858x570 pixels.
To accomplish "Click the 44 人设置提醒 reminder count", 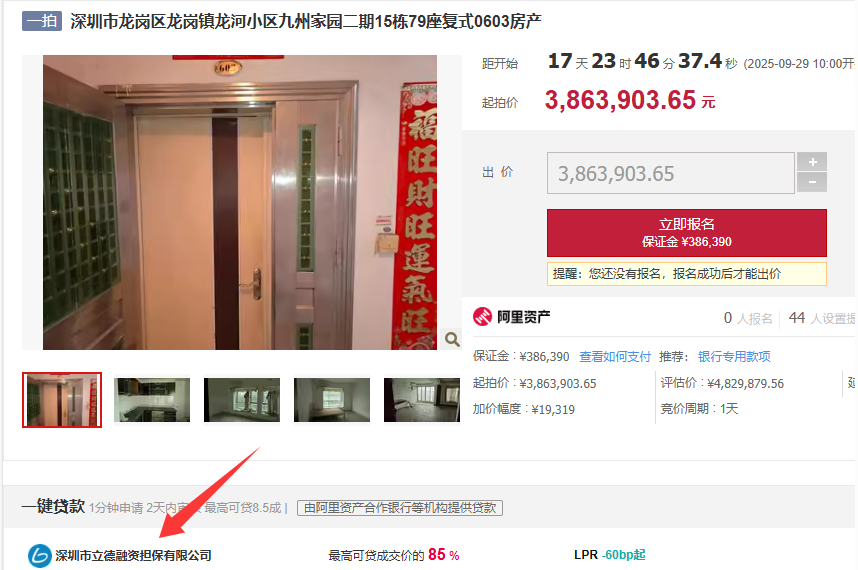I will (x=822, y=318).
